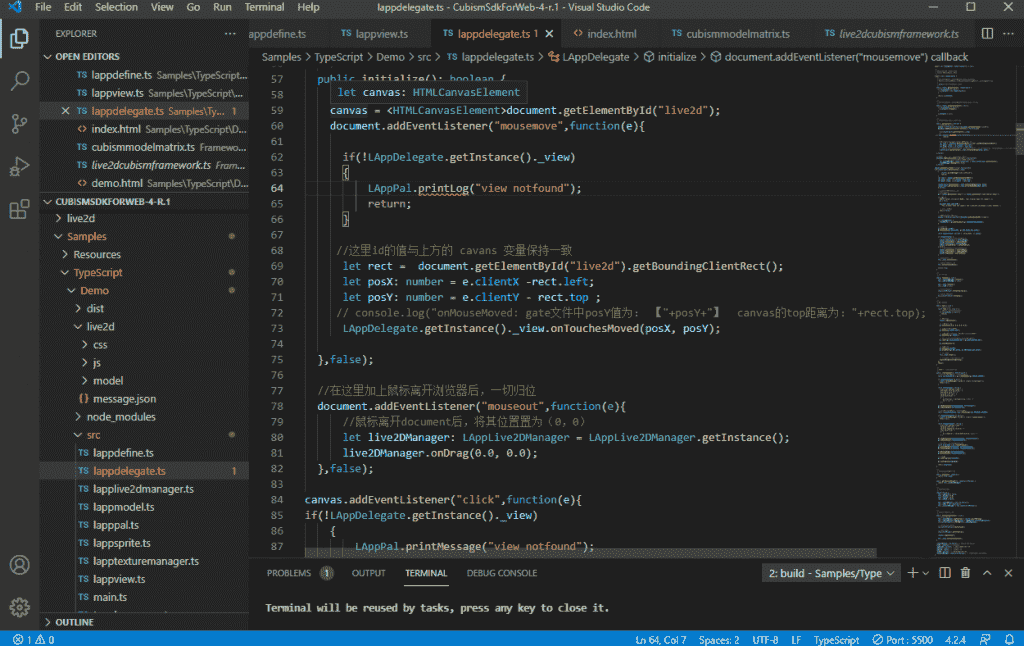The width and height of the screenshot is (1024, 646).
Task: Open the Edit menu
Action: click(72, 7)
